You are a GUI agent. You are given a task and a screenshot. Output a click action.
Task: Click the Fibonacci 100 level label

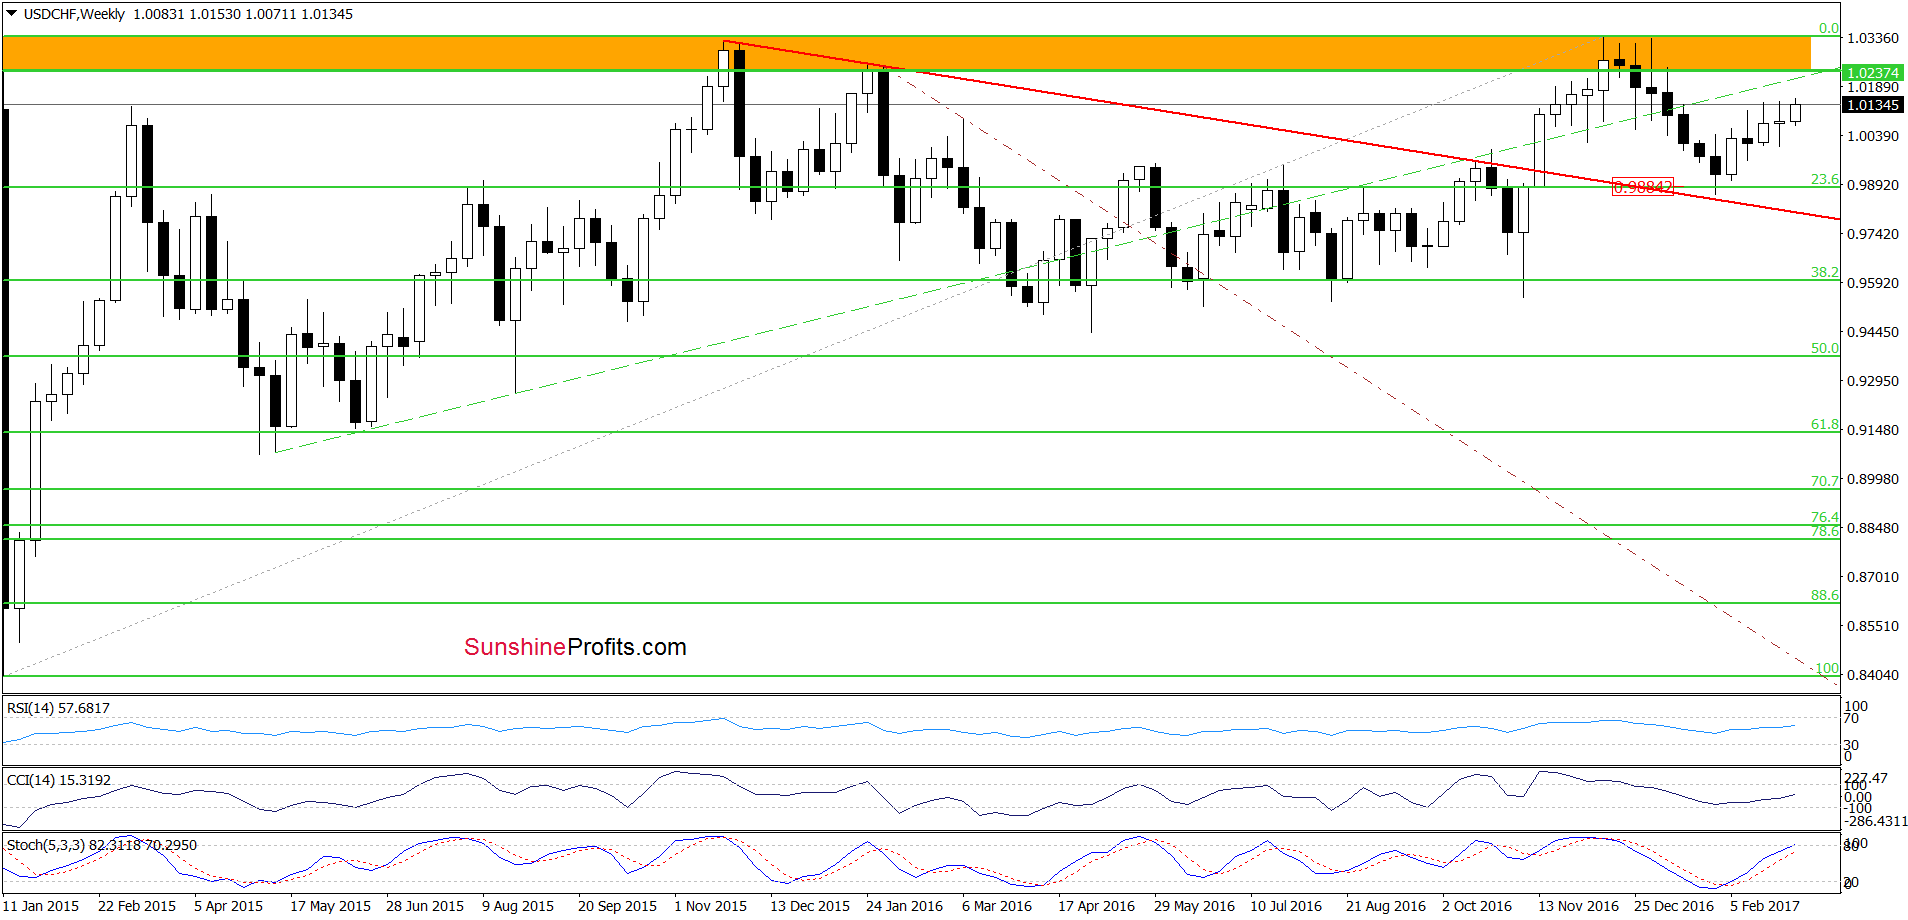[x=1827, y=668]
